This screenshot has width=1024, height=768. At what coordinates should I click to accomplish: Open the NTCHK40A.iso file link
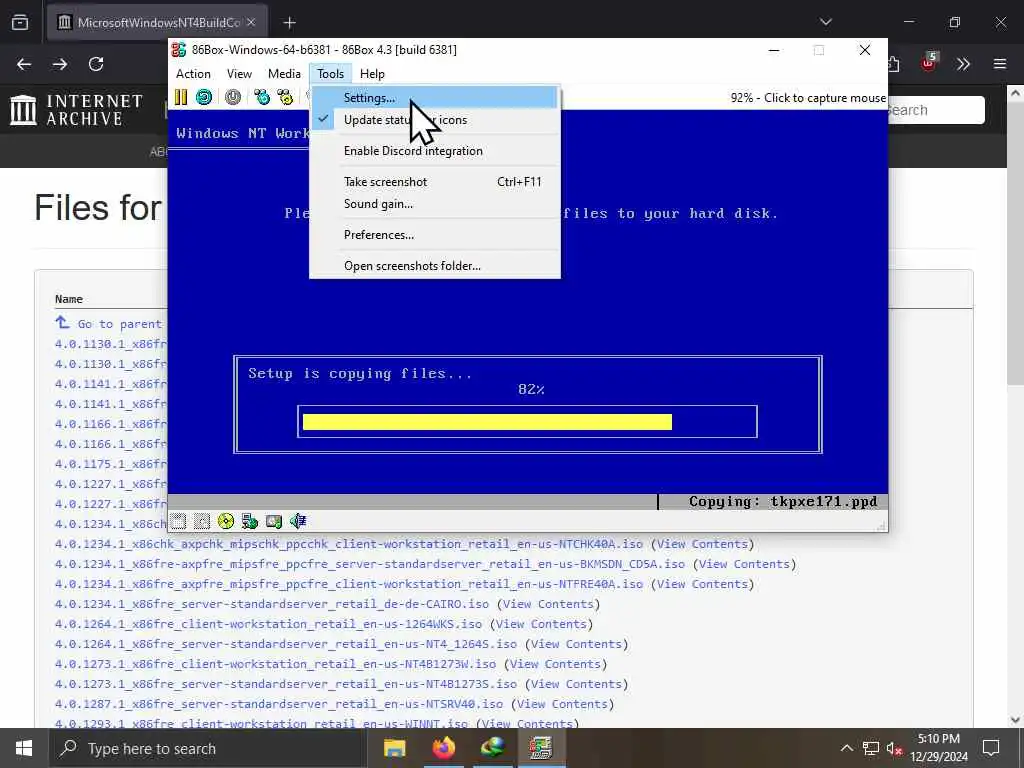click(349, 544)
